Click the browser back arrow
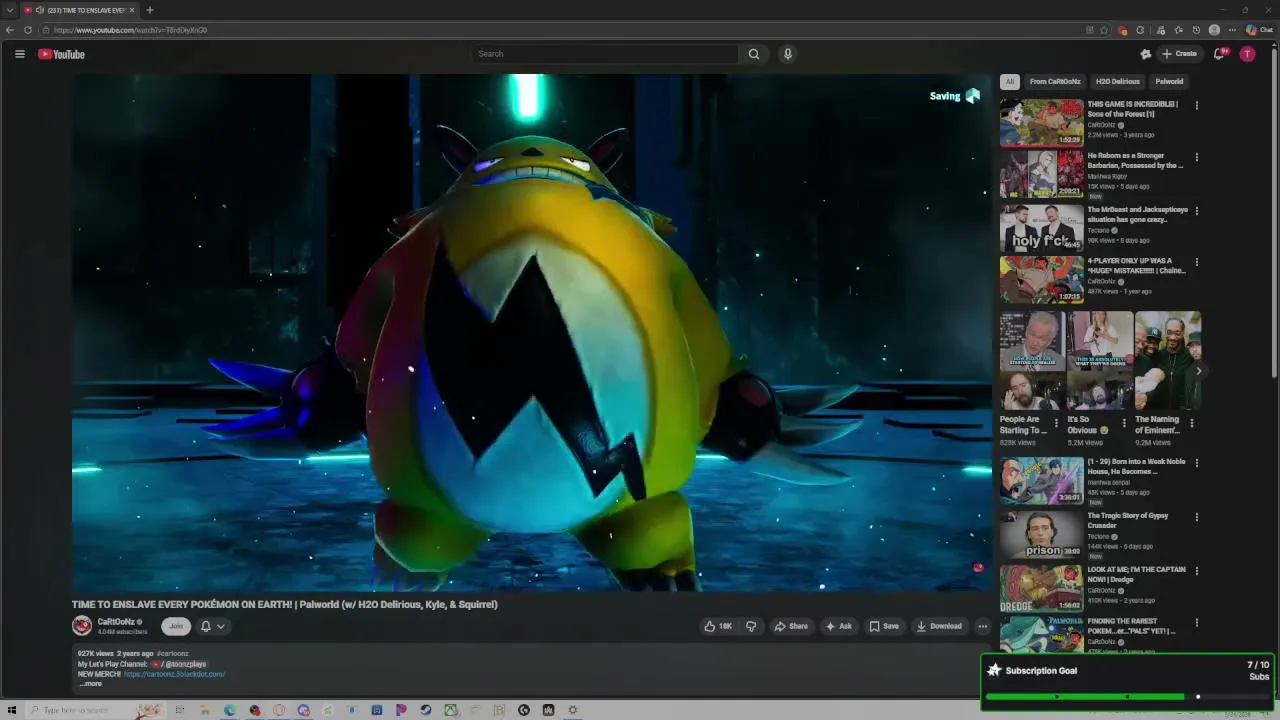 tap(10, 30)
